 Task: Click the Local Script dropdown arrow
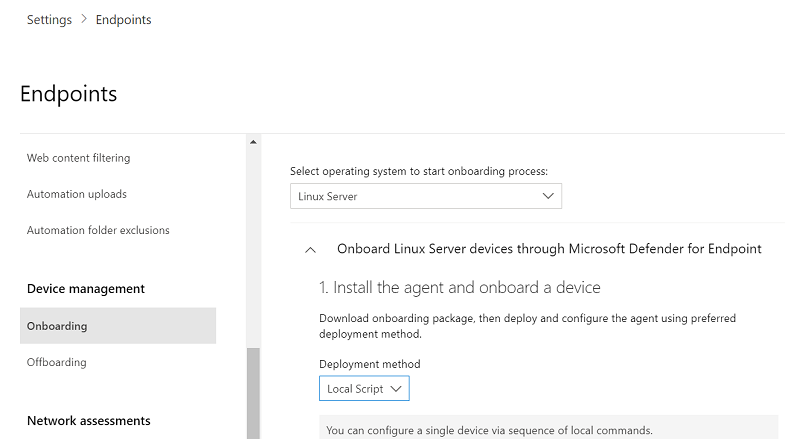[x=396, y=388]
